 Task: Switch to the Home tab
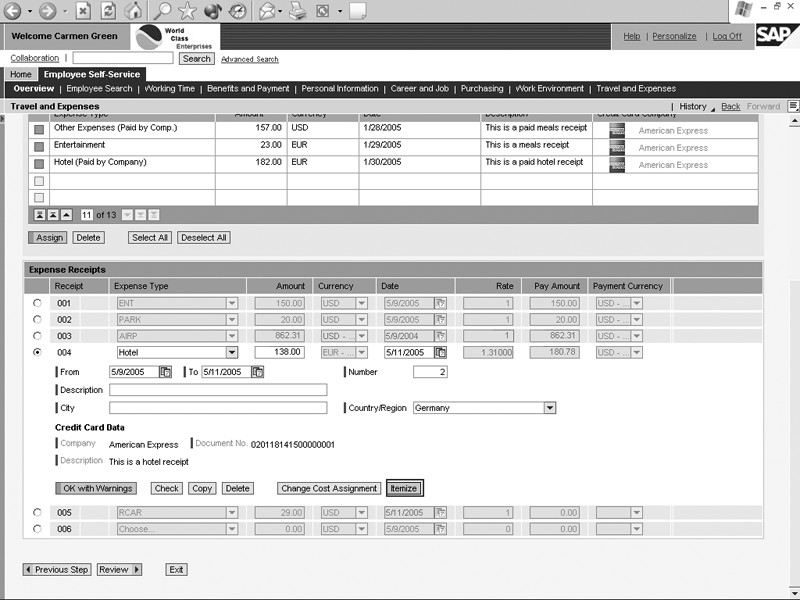pyautogui.click(x=21, y=74)
